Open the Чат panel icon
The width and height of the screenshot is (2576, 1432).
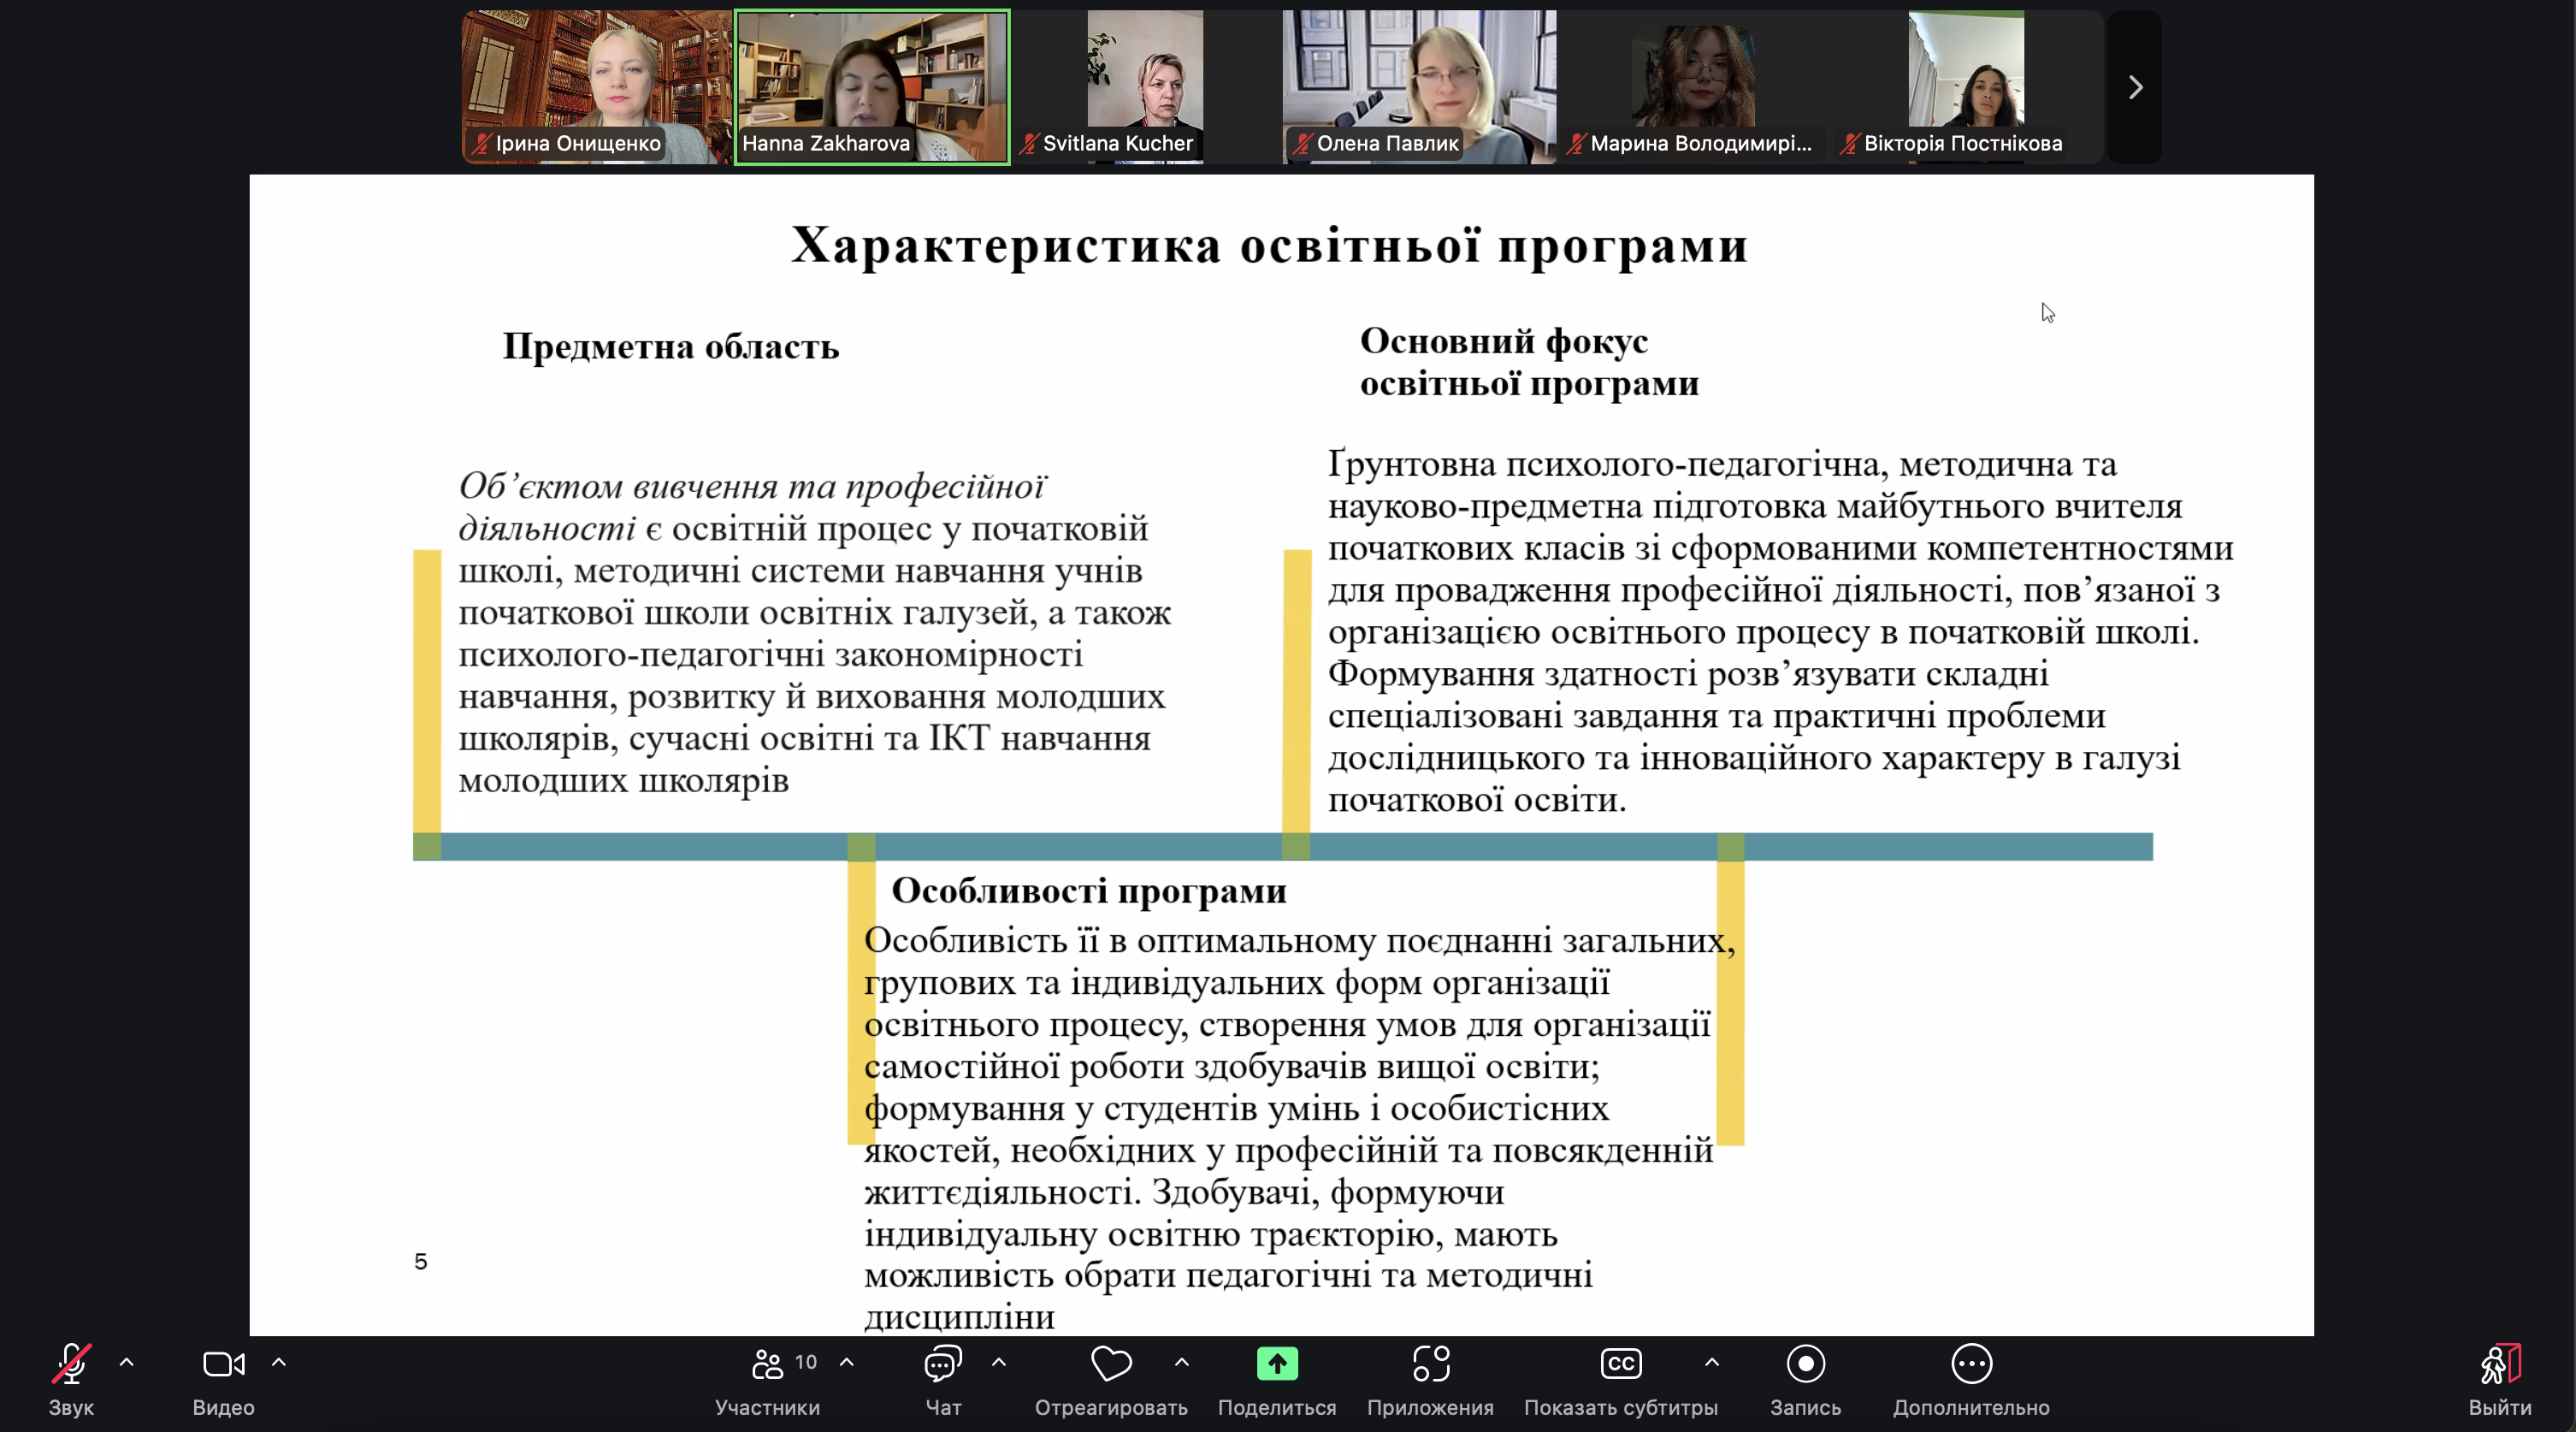point(941,1364)
